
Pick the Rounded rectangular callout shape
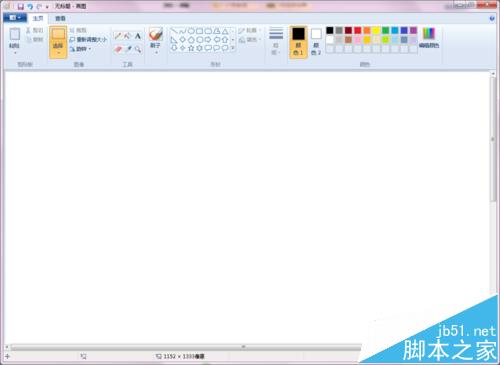pos(208,48)
